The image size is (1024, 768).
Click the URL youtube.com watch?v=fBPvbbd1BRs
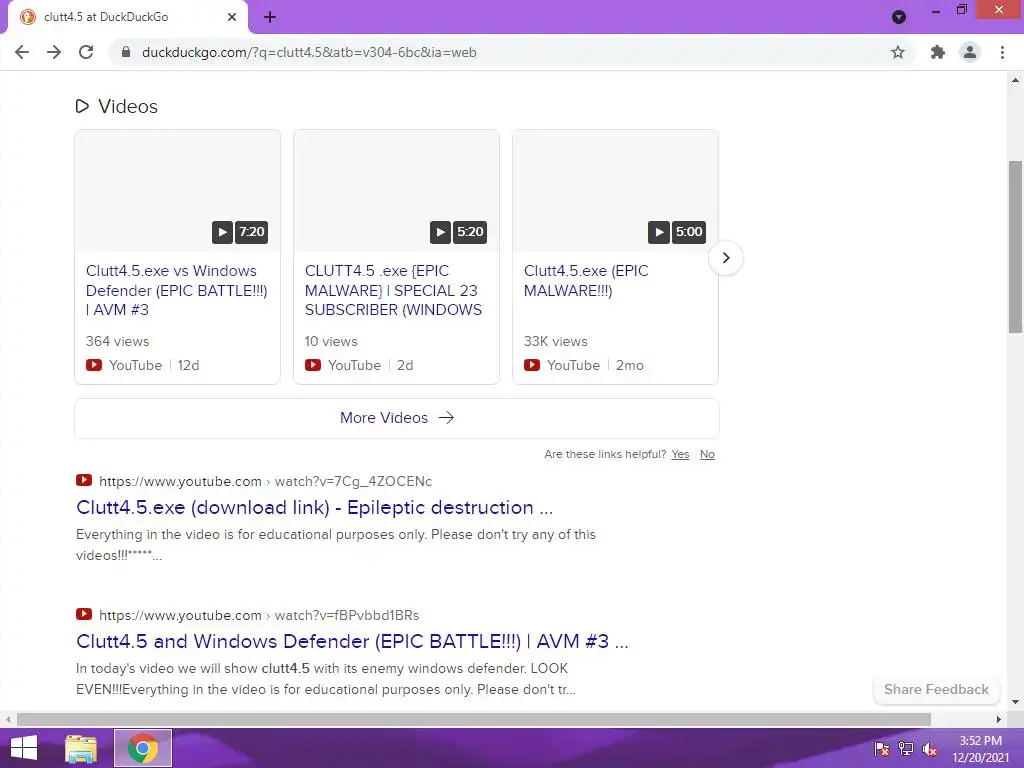259,615
